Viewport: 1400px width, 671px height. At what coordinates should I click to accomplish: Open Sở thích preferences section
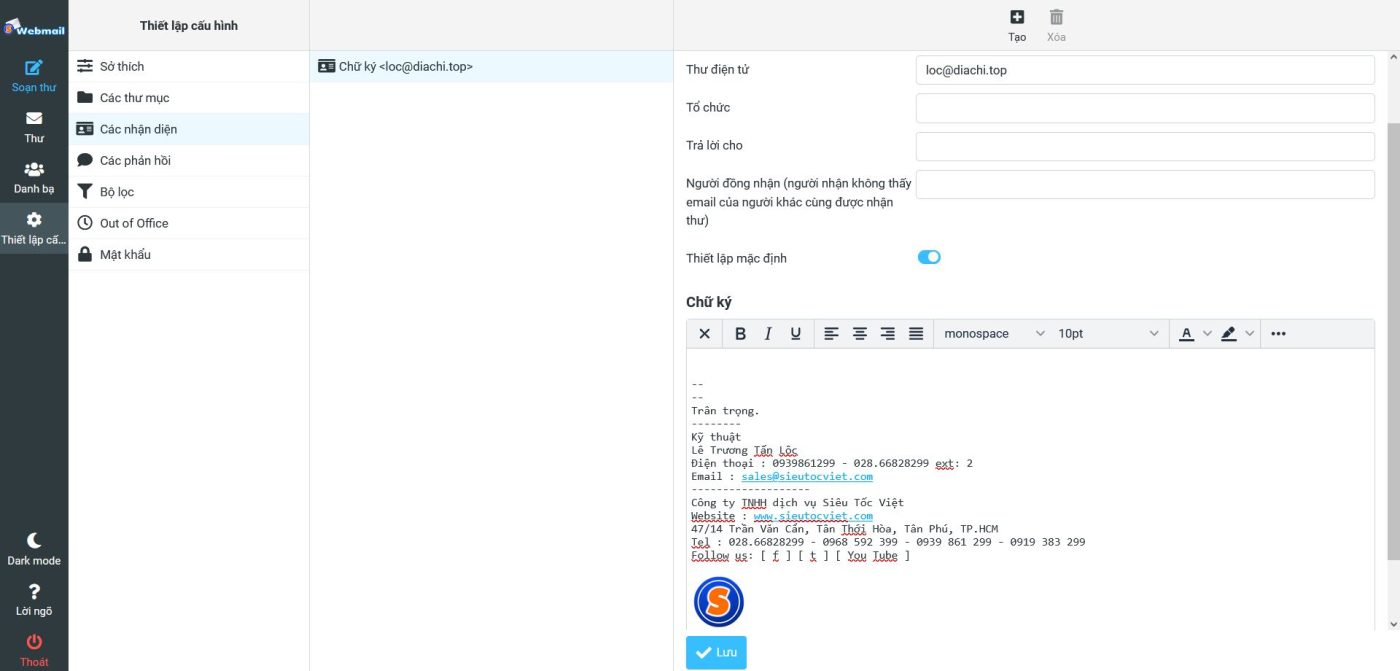188,66
